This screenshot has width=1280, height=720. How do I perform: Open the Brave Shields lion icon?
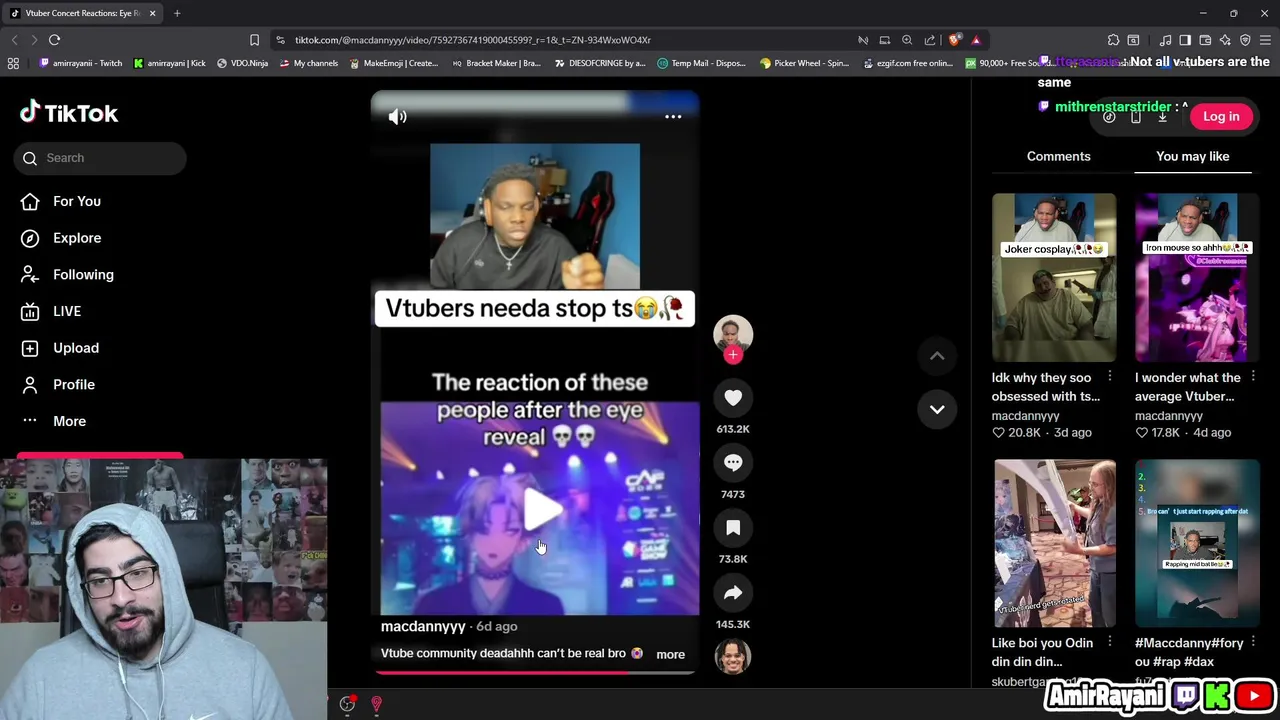pos(954,40)
